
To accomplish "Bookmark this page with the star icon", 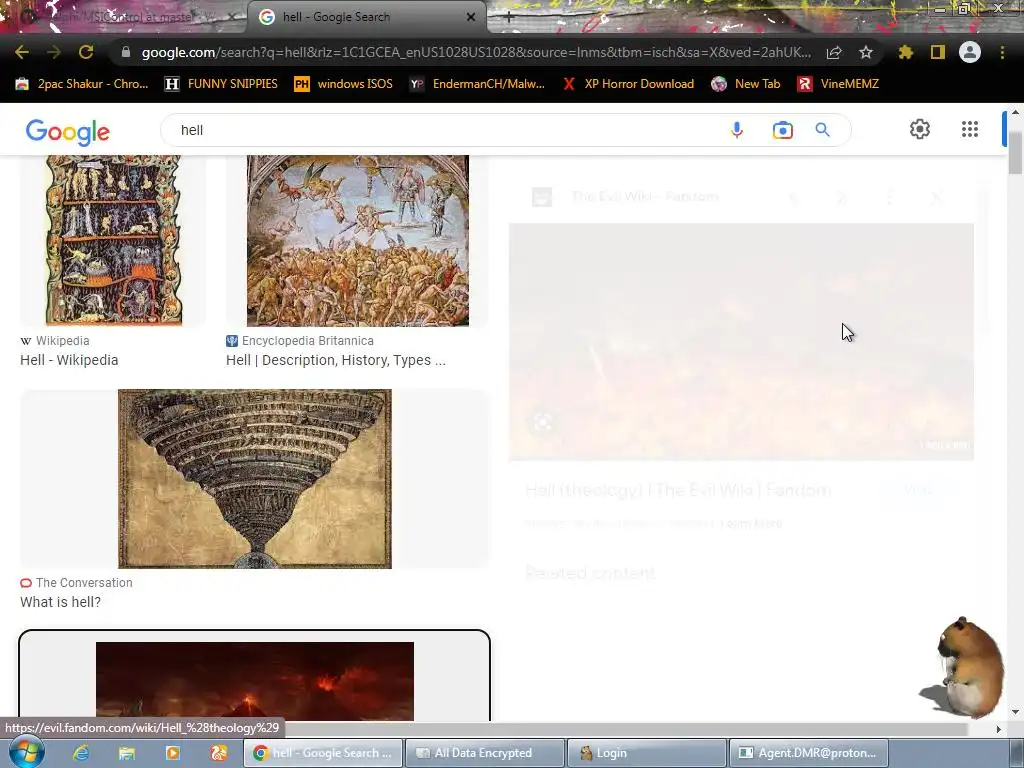I will pos(865,52).
